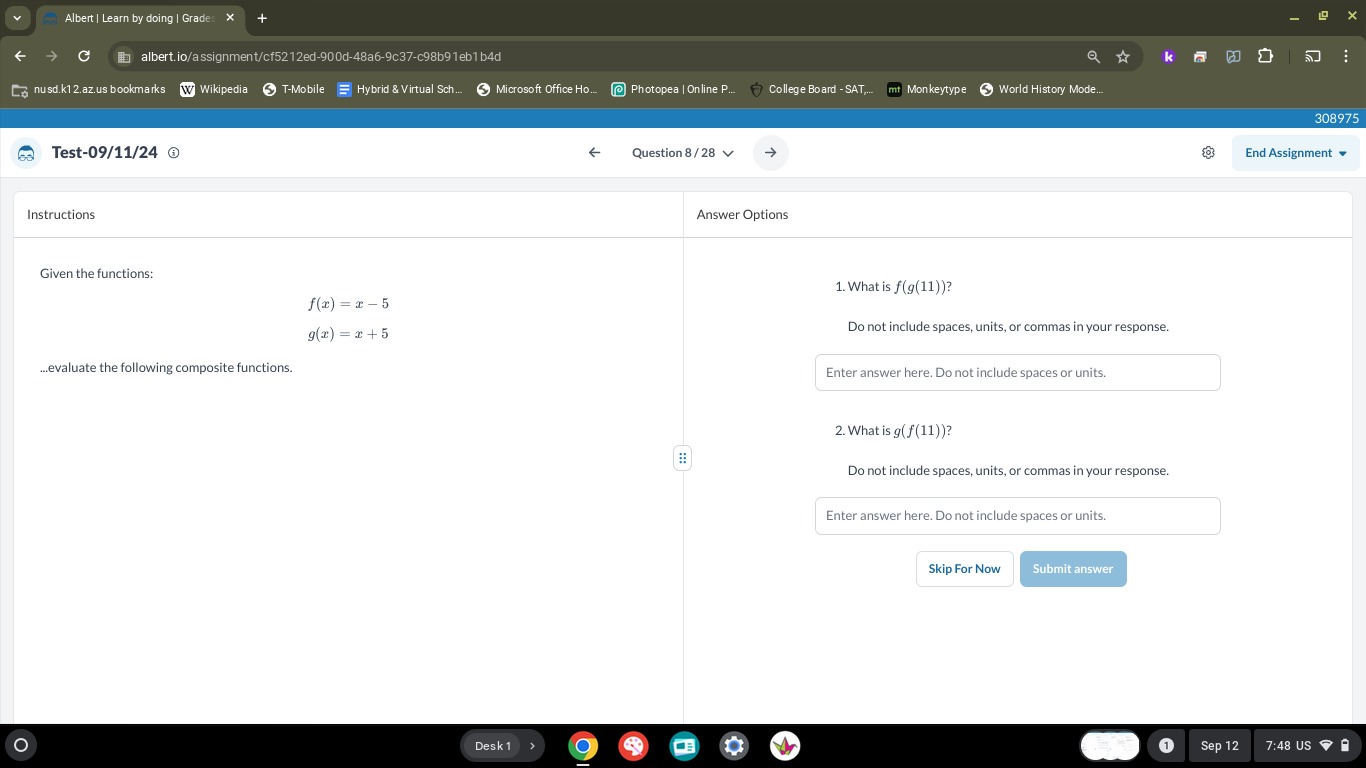
Task: Open the Hybrid & Virtual Sch... bookmark
Action: pyautogui.click(x=400, y=89)
